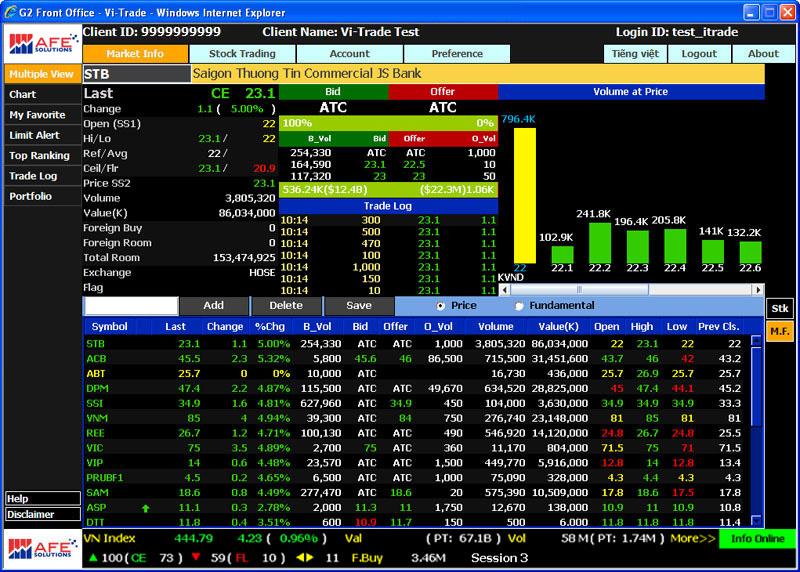Click the Internet Explorer icon in title bar

(x=10, y=12)
